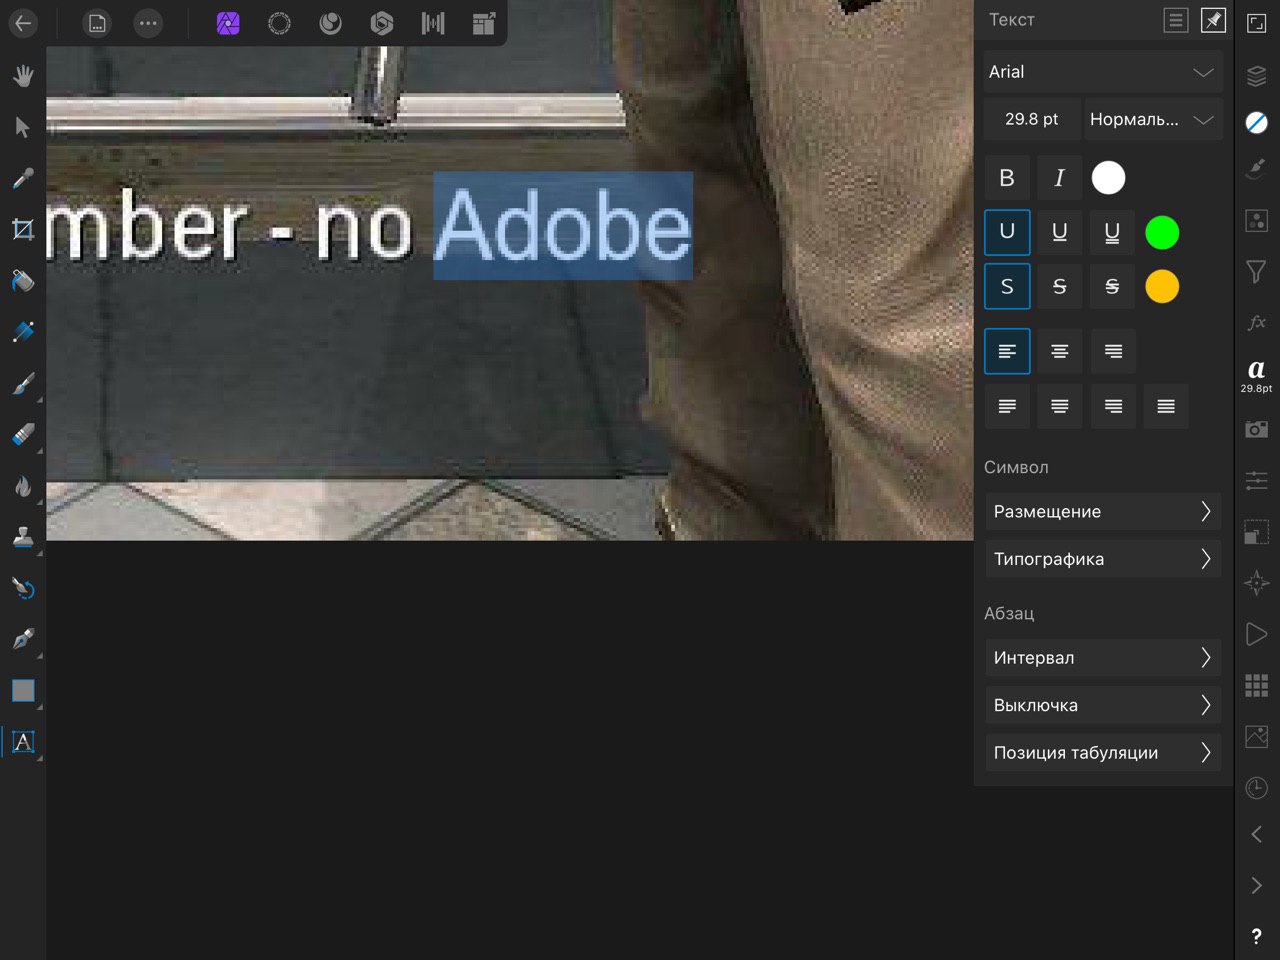1280x960 pixels.
Task: Apply single underline
Action: pos(1060,232)
